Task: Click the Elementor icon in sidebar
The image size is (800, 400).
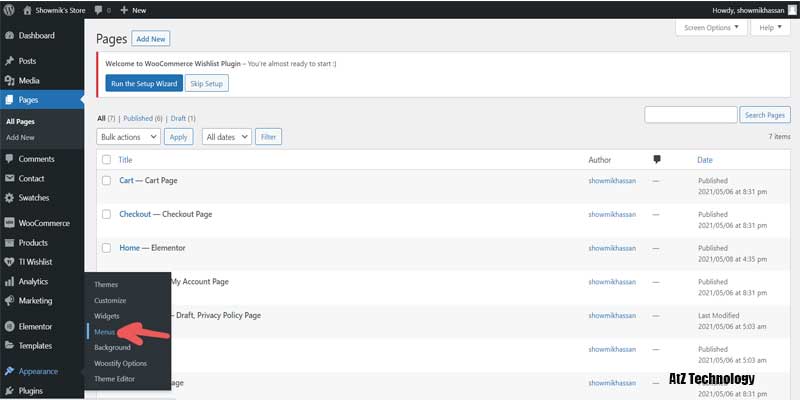Action: point(9,326)
